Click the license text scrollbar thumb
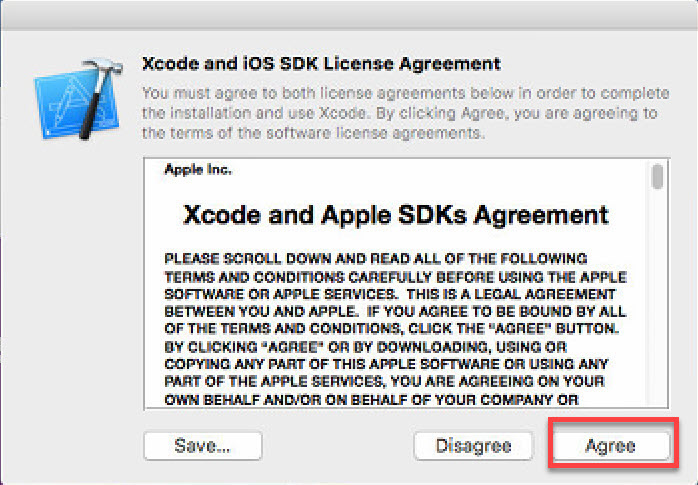This screenshot has width=698, height=485. click(657, 176)
